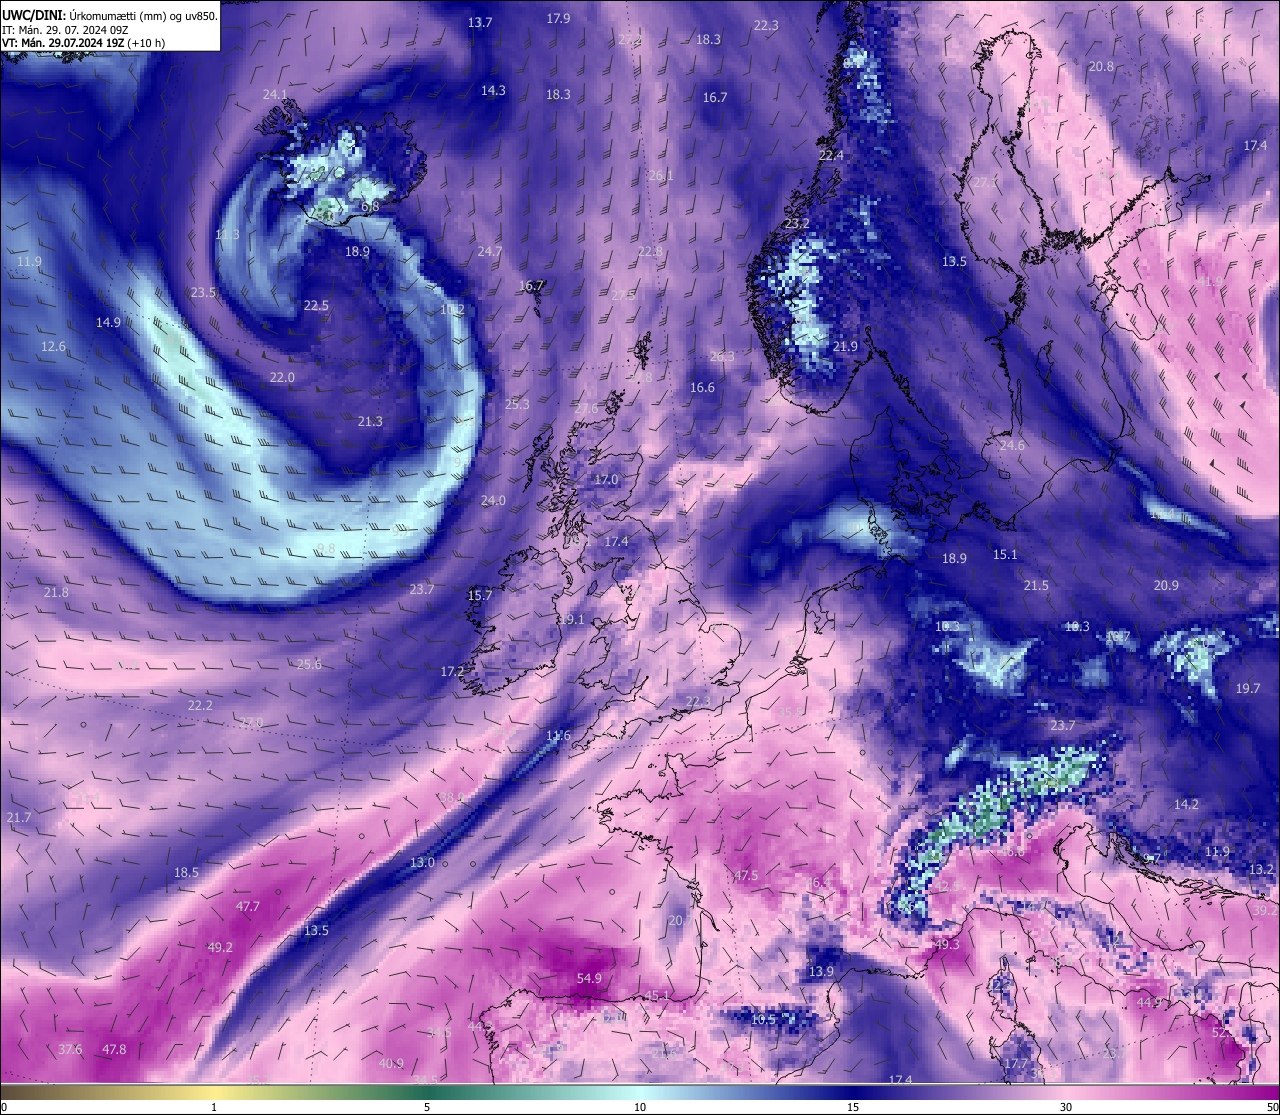Click the 49.2 map value
Image resolution: width=1280 pixels, height=1115 pixels.
[x=220, y=947]
